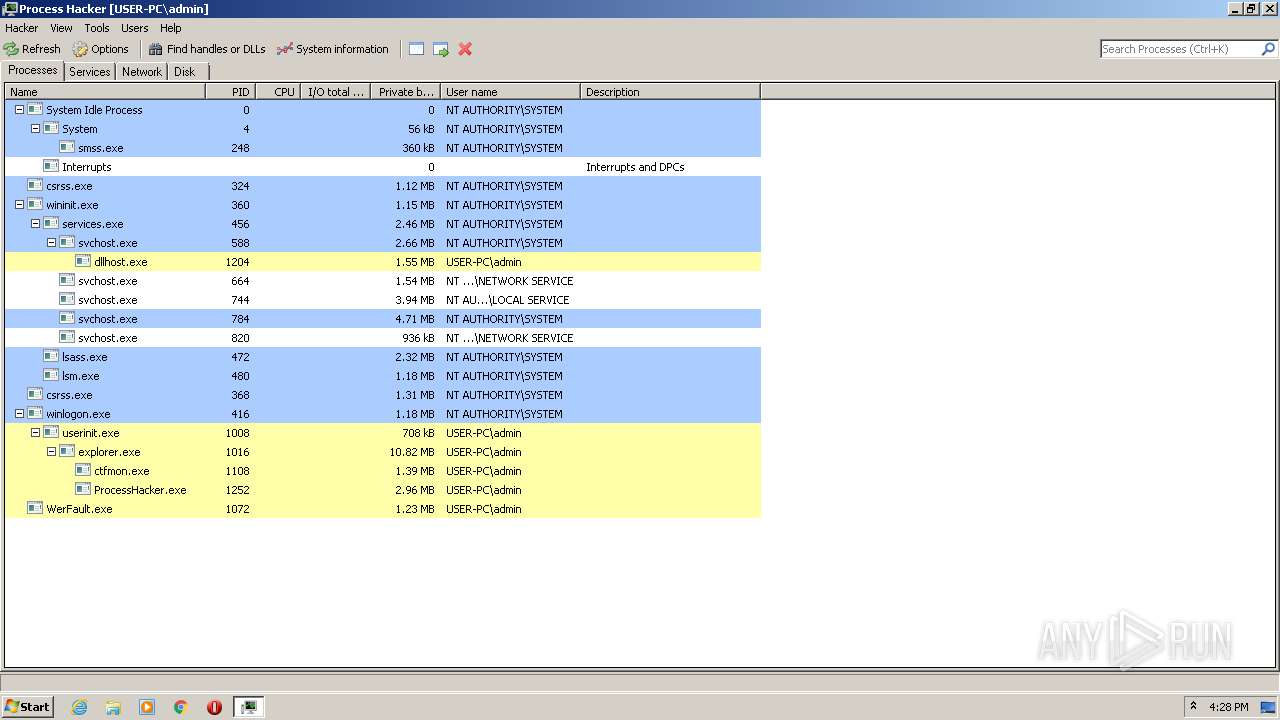The image size is (1280, 720).
Task: Sort by the Name column header
Action: [105, 92]
